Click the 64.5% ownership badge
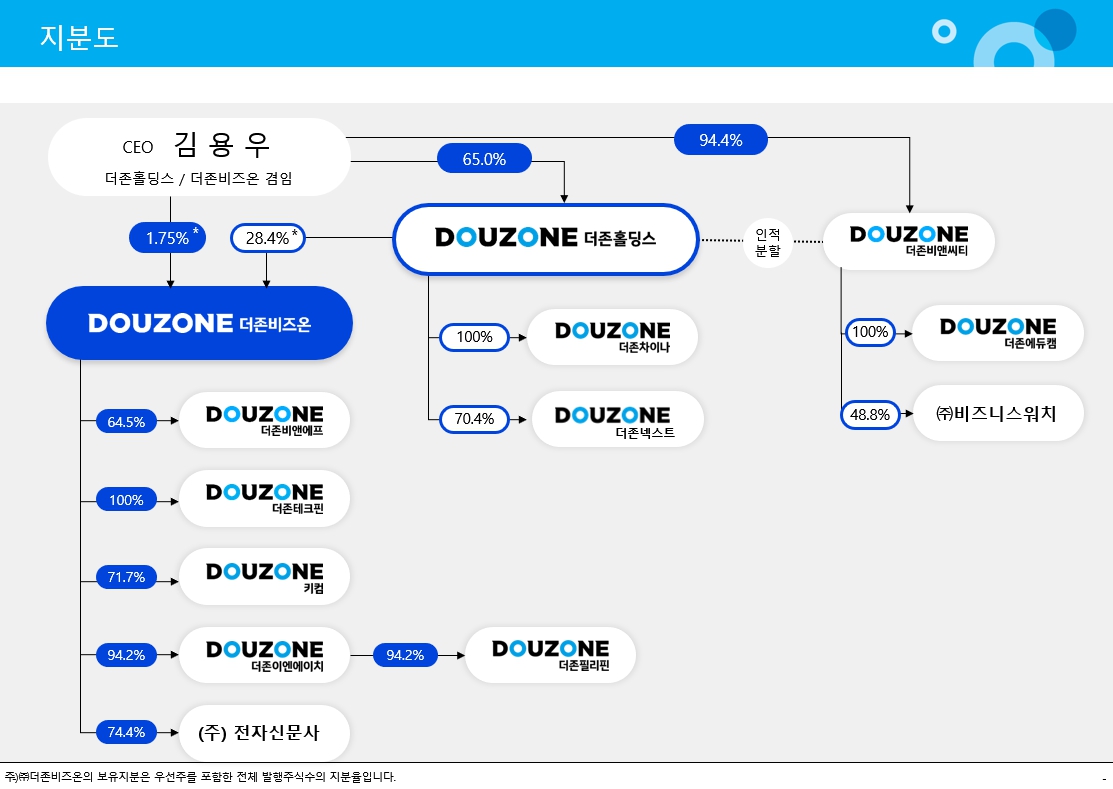 126,421
